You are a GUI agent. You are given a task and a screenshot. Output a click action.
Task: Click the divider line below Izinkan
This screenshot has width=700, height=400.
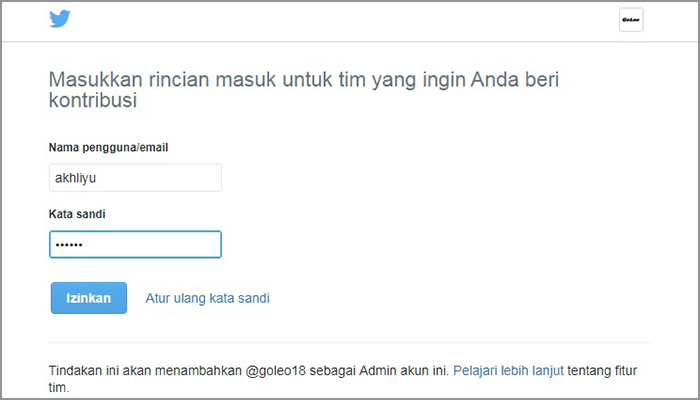(349, 343)
